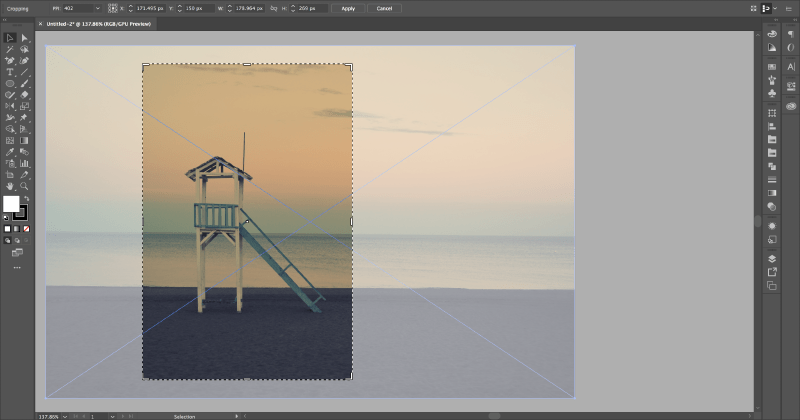Click the black Stroke color swatch
800x420 pixels.
21,213
